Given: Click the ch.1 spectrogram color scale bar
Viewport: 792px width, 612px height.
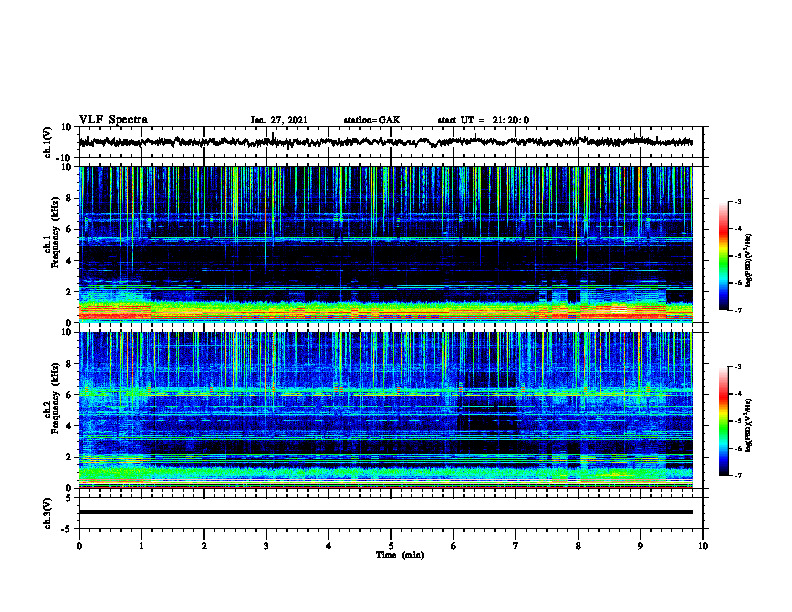Looking at the screenshot, I should [x=723, y=256].
